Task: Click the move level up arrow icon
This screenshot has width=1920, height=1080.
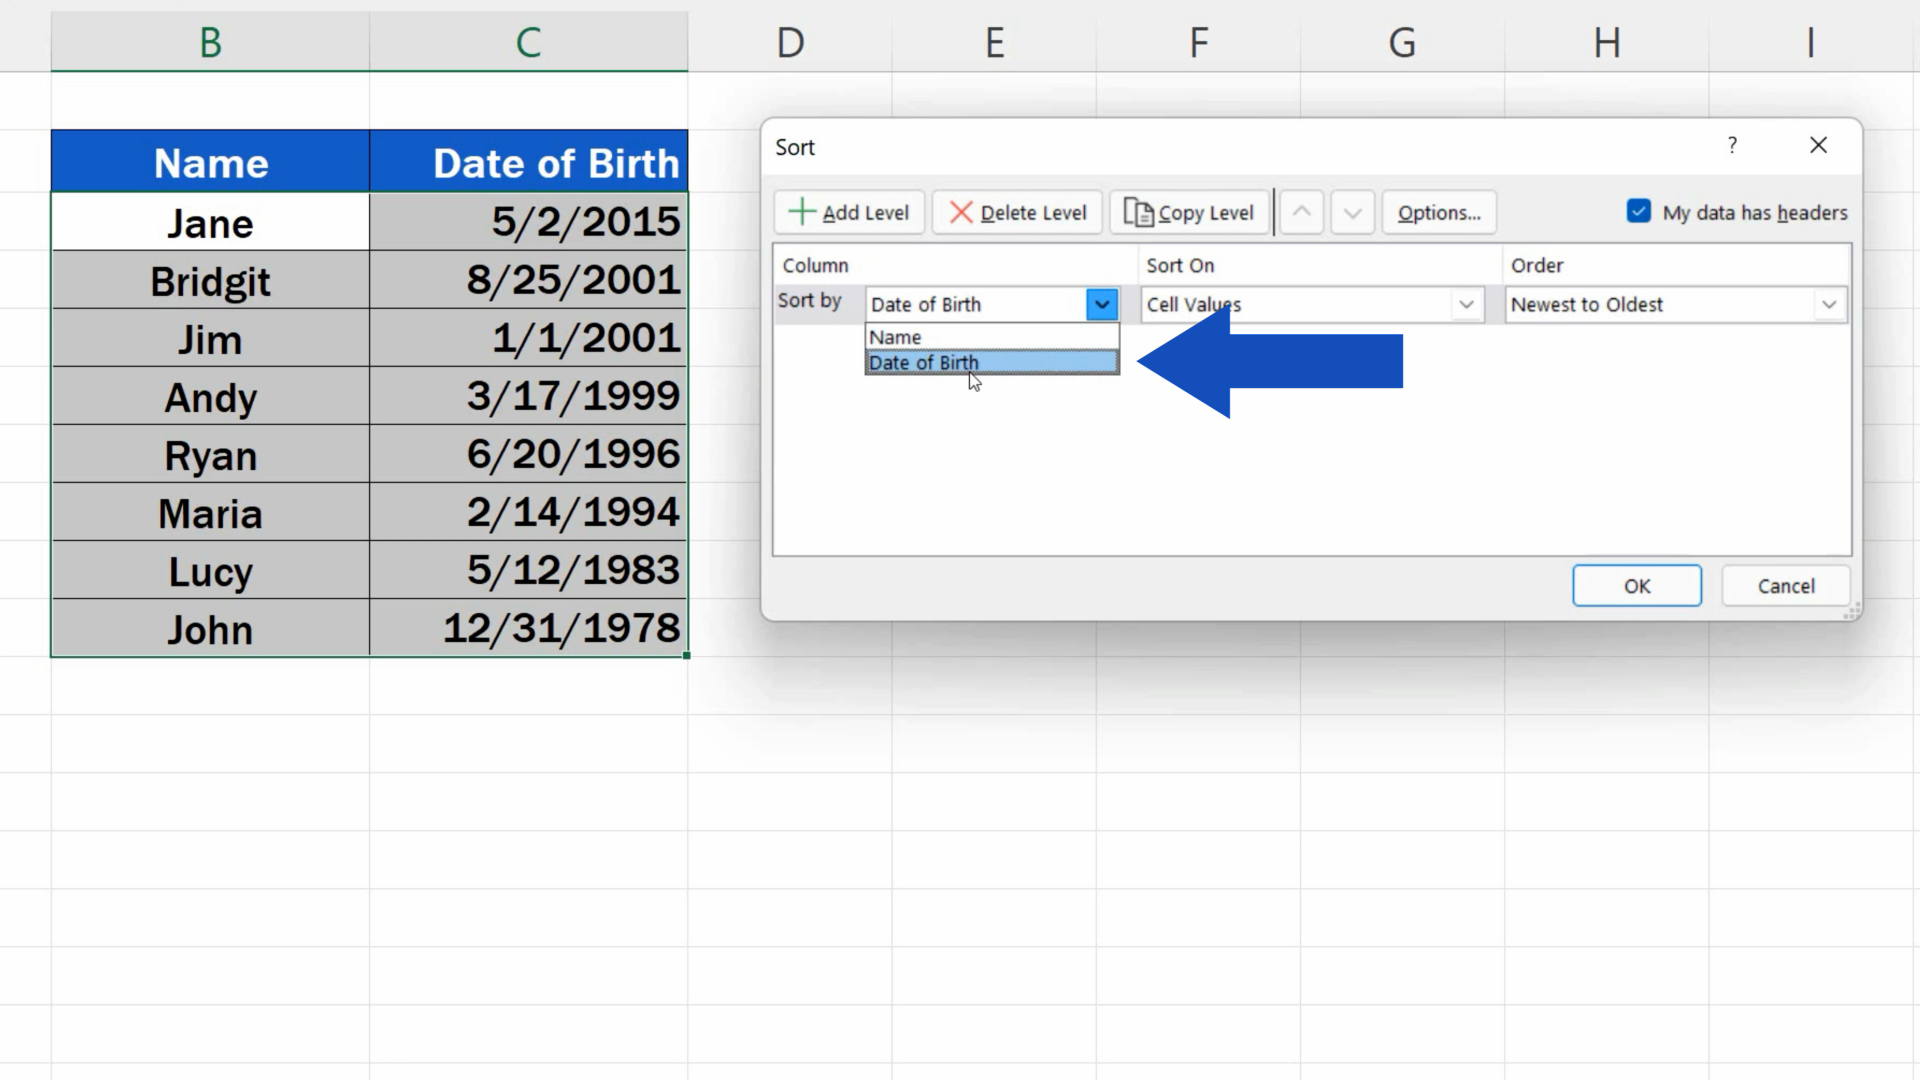Action: [x=1301, y=212]
